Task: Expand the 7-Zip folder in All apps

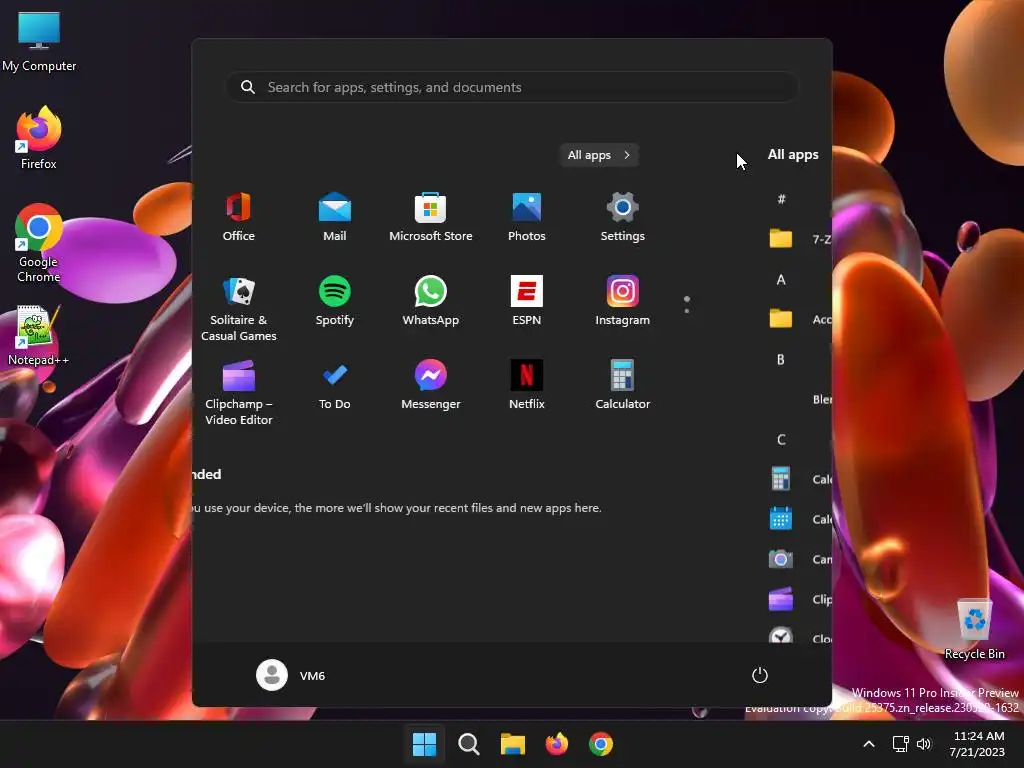Action: 799,239
